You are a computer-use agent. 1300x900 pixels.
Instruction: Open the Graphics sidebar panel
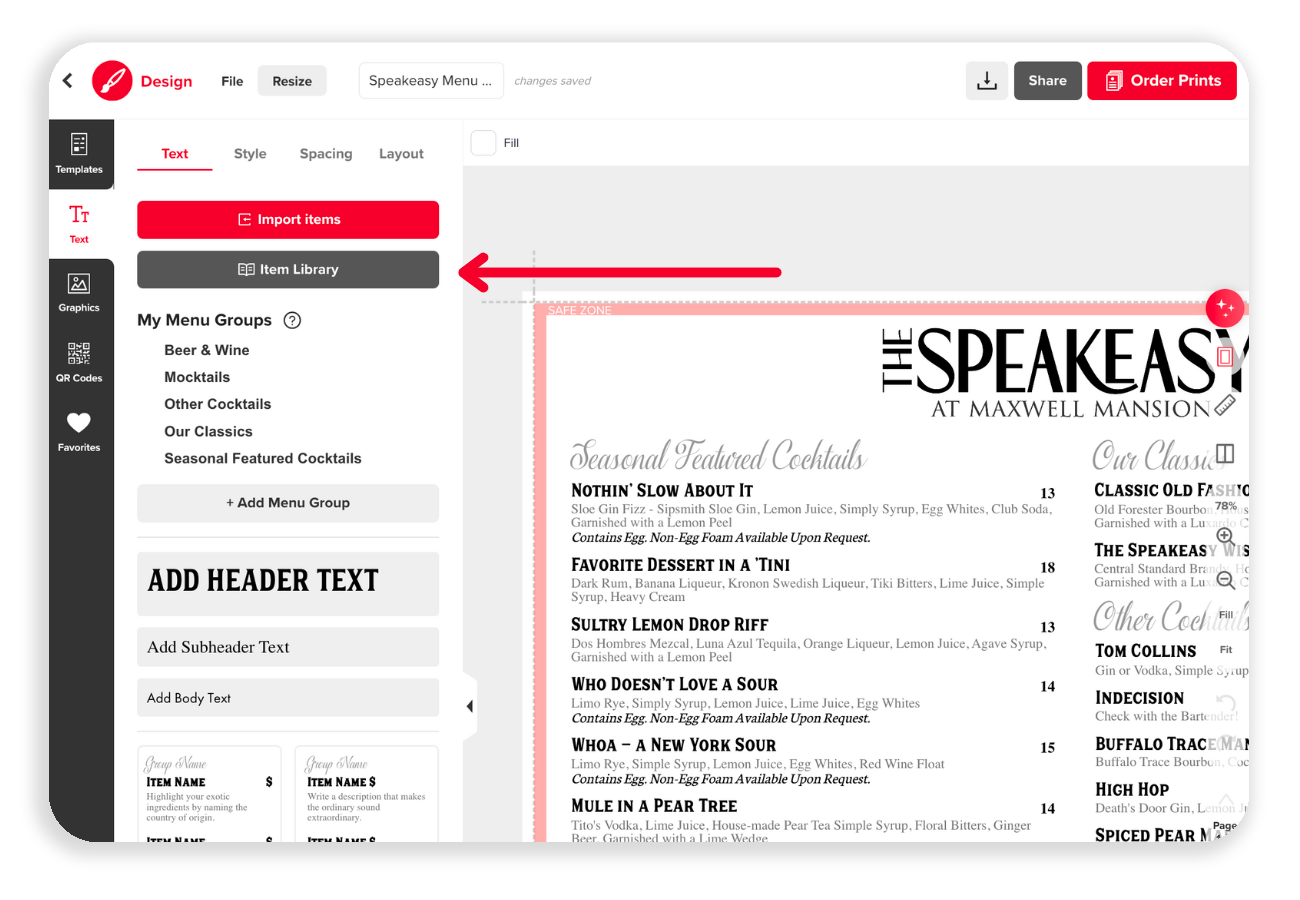tap(79, 293)
